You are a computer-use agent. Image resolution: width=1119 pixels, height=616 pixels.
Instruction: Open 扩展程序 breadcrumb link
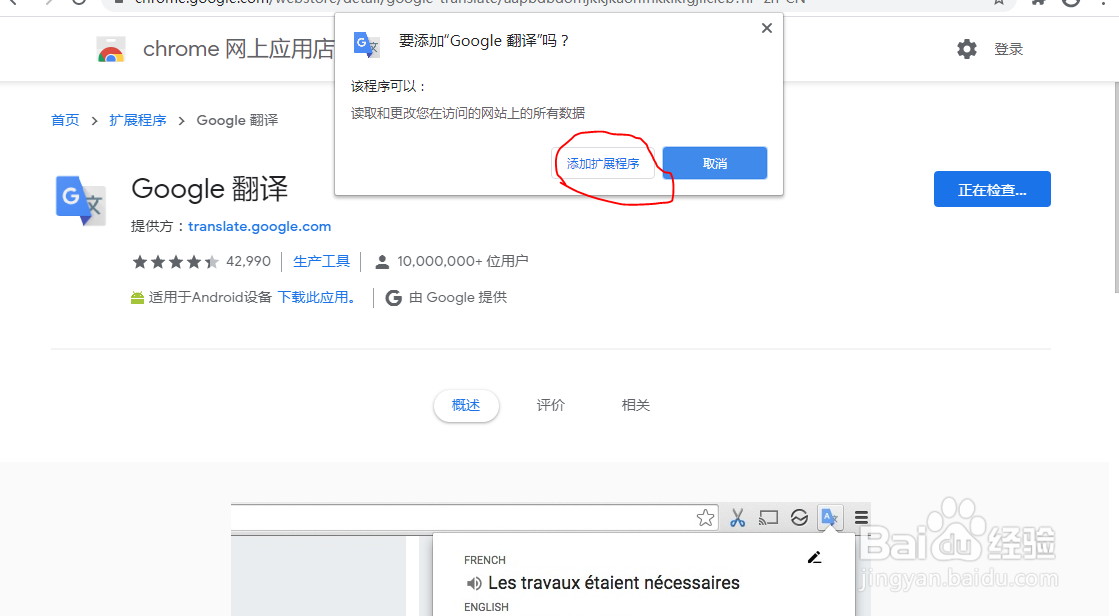138,120
